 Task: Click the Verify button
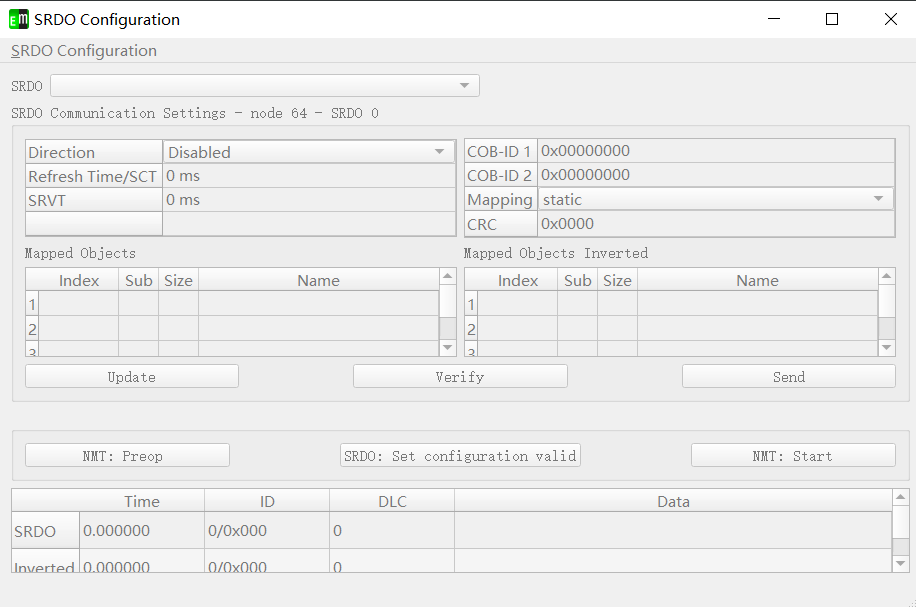[460, 376]
